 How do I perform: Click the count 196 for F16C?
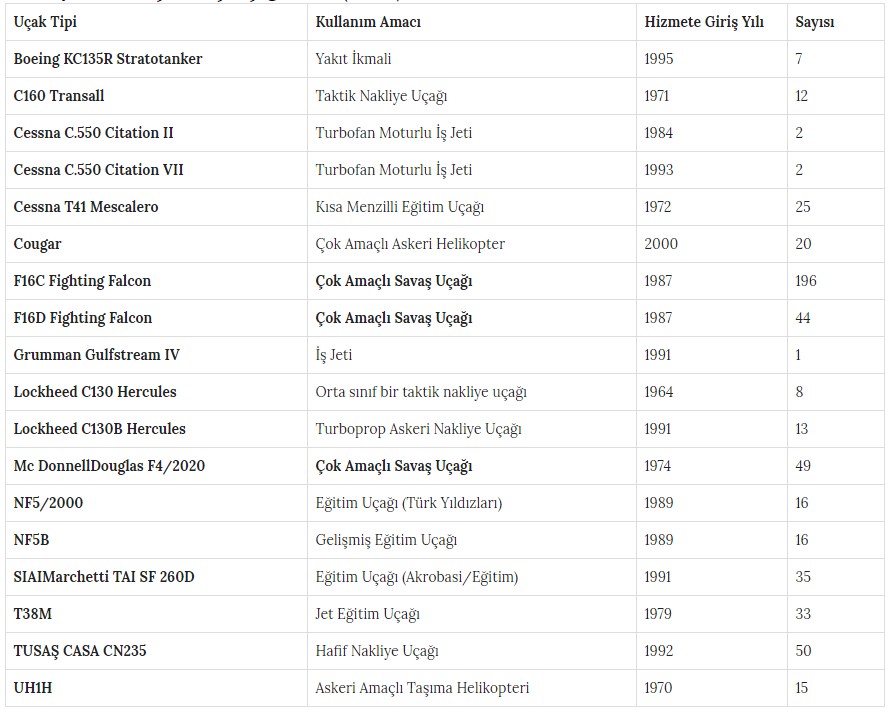tap(806, 281)
